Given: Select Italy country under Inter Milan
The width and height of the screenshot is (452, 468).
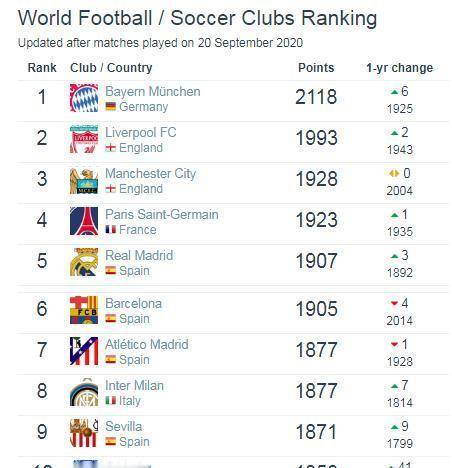Looking at the screenshot, I should 130,401.
